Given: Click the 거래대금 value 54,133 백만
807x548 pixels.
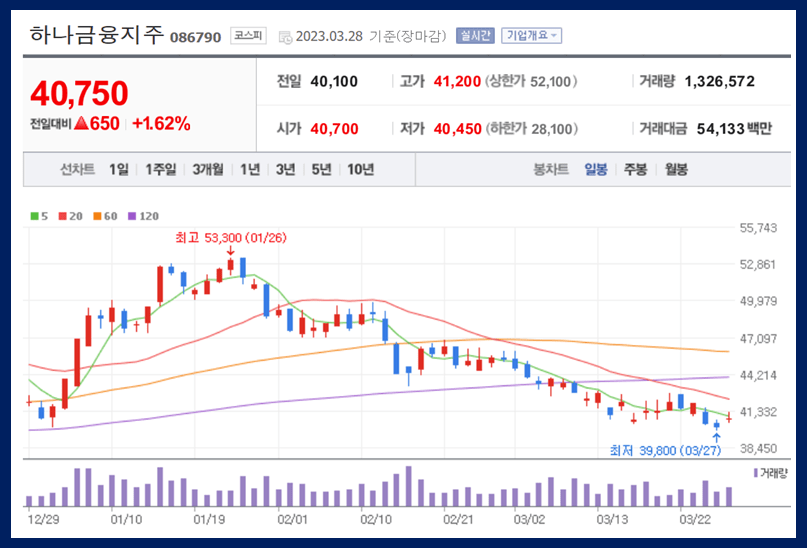Looking at the screenshot, I should pos(734,129).
